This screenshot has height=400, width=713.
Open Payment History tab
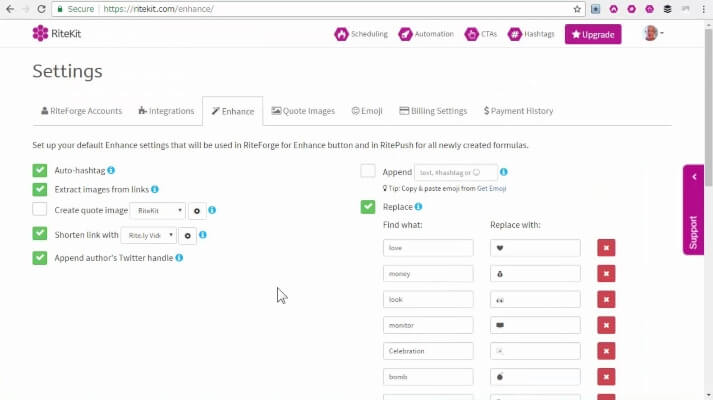[x=518, y=111]
